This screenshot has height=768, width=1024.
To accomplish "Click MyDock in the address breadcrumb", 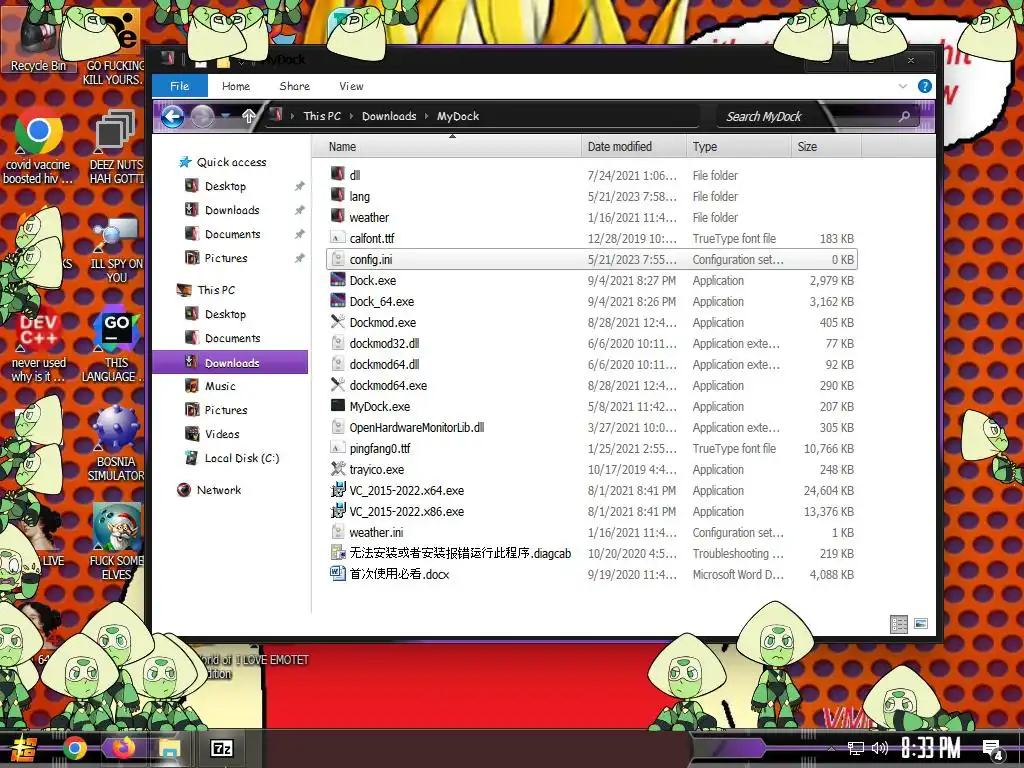I will coord(458,116).
